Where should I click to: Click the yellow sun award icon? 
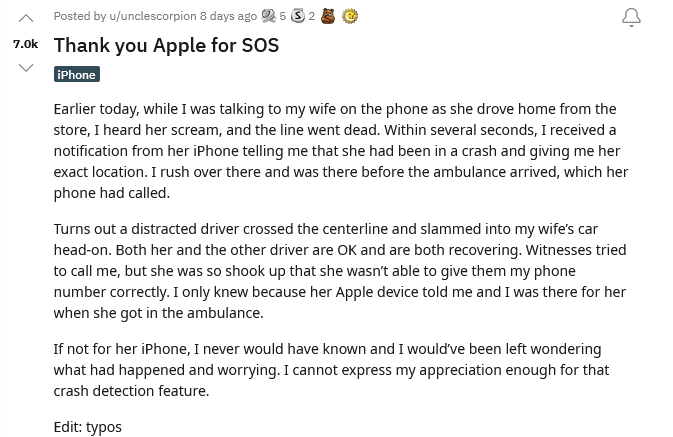350,16
